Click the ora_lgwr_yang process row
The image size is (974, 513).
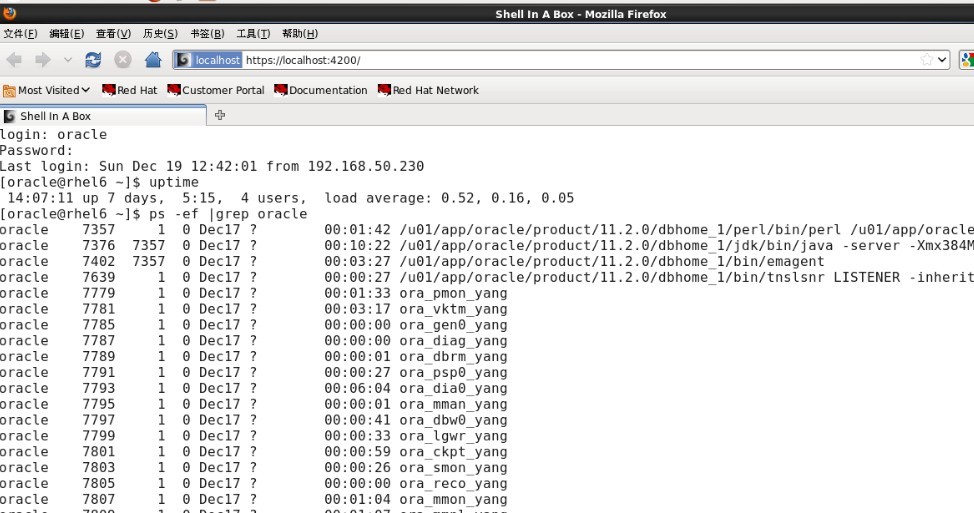[x=253, y=436]
